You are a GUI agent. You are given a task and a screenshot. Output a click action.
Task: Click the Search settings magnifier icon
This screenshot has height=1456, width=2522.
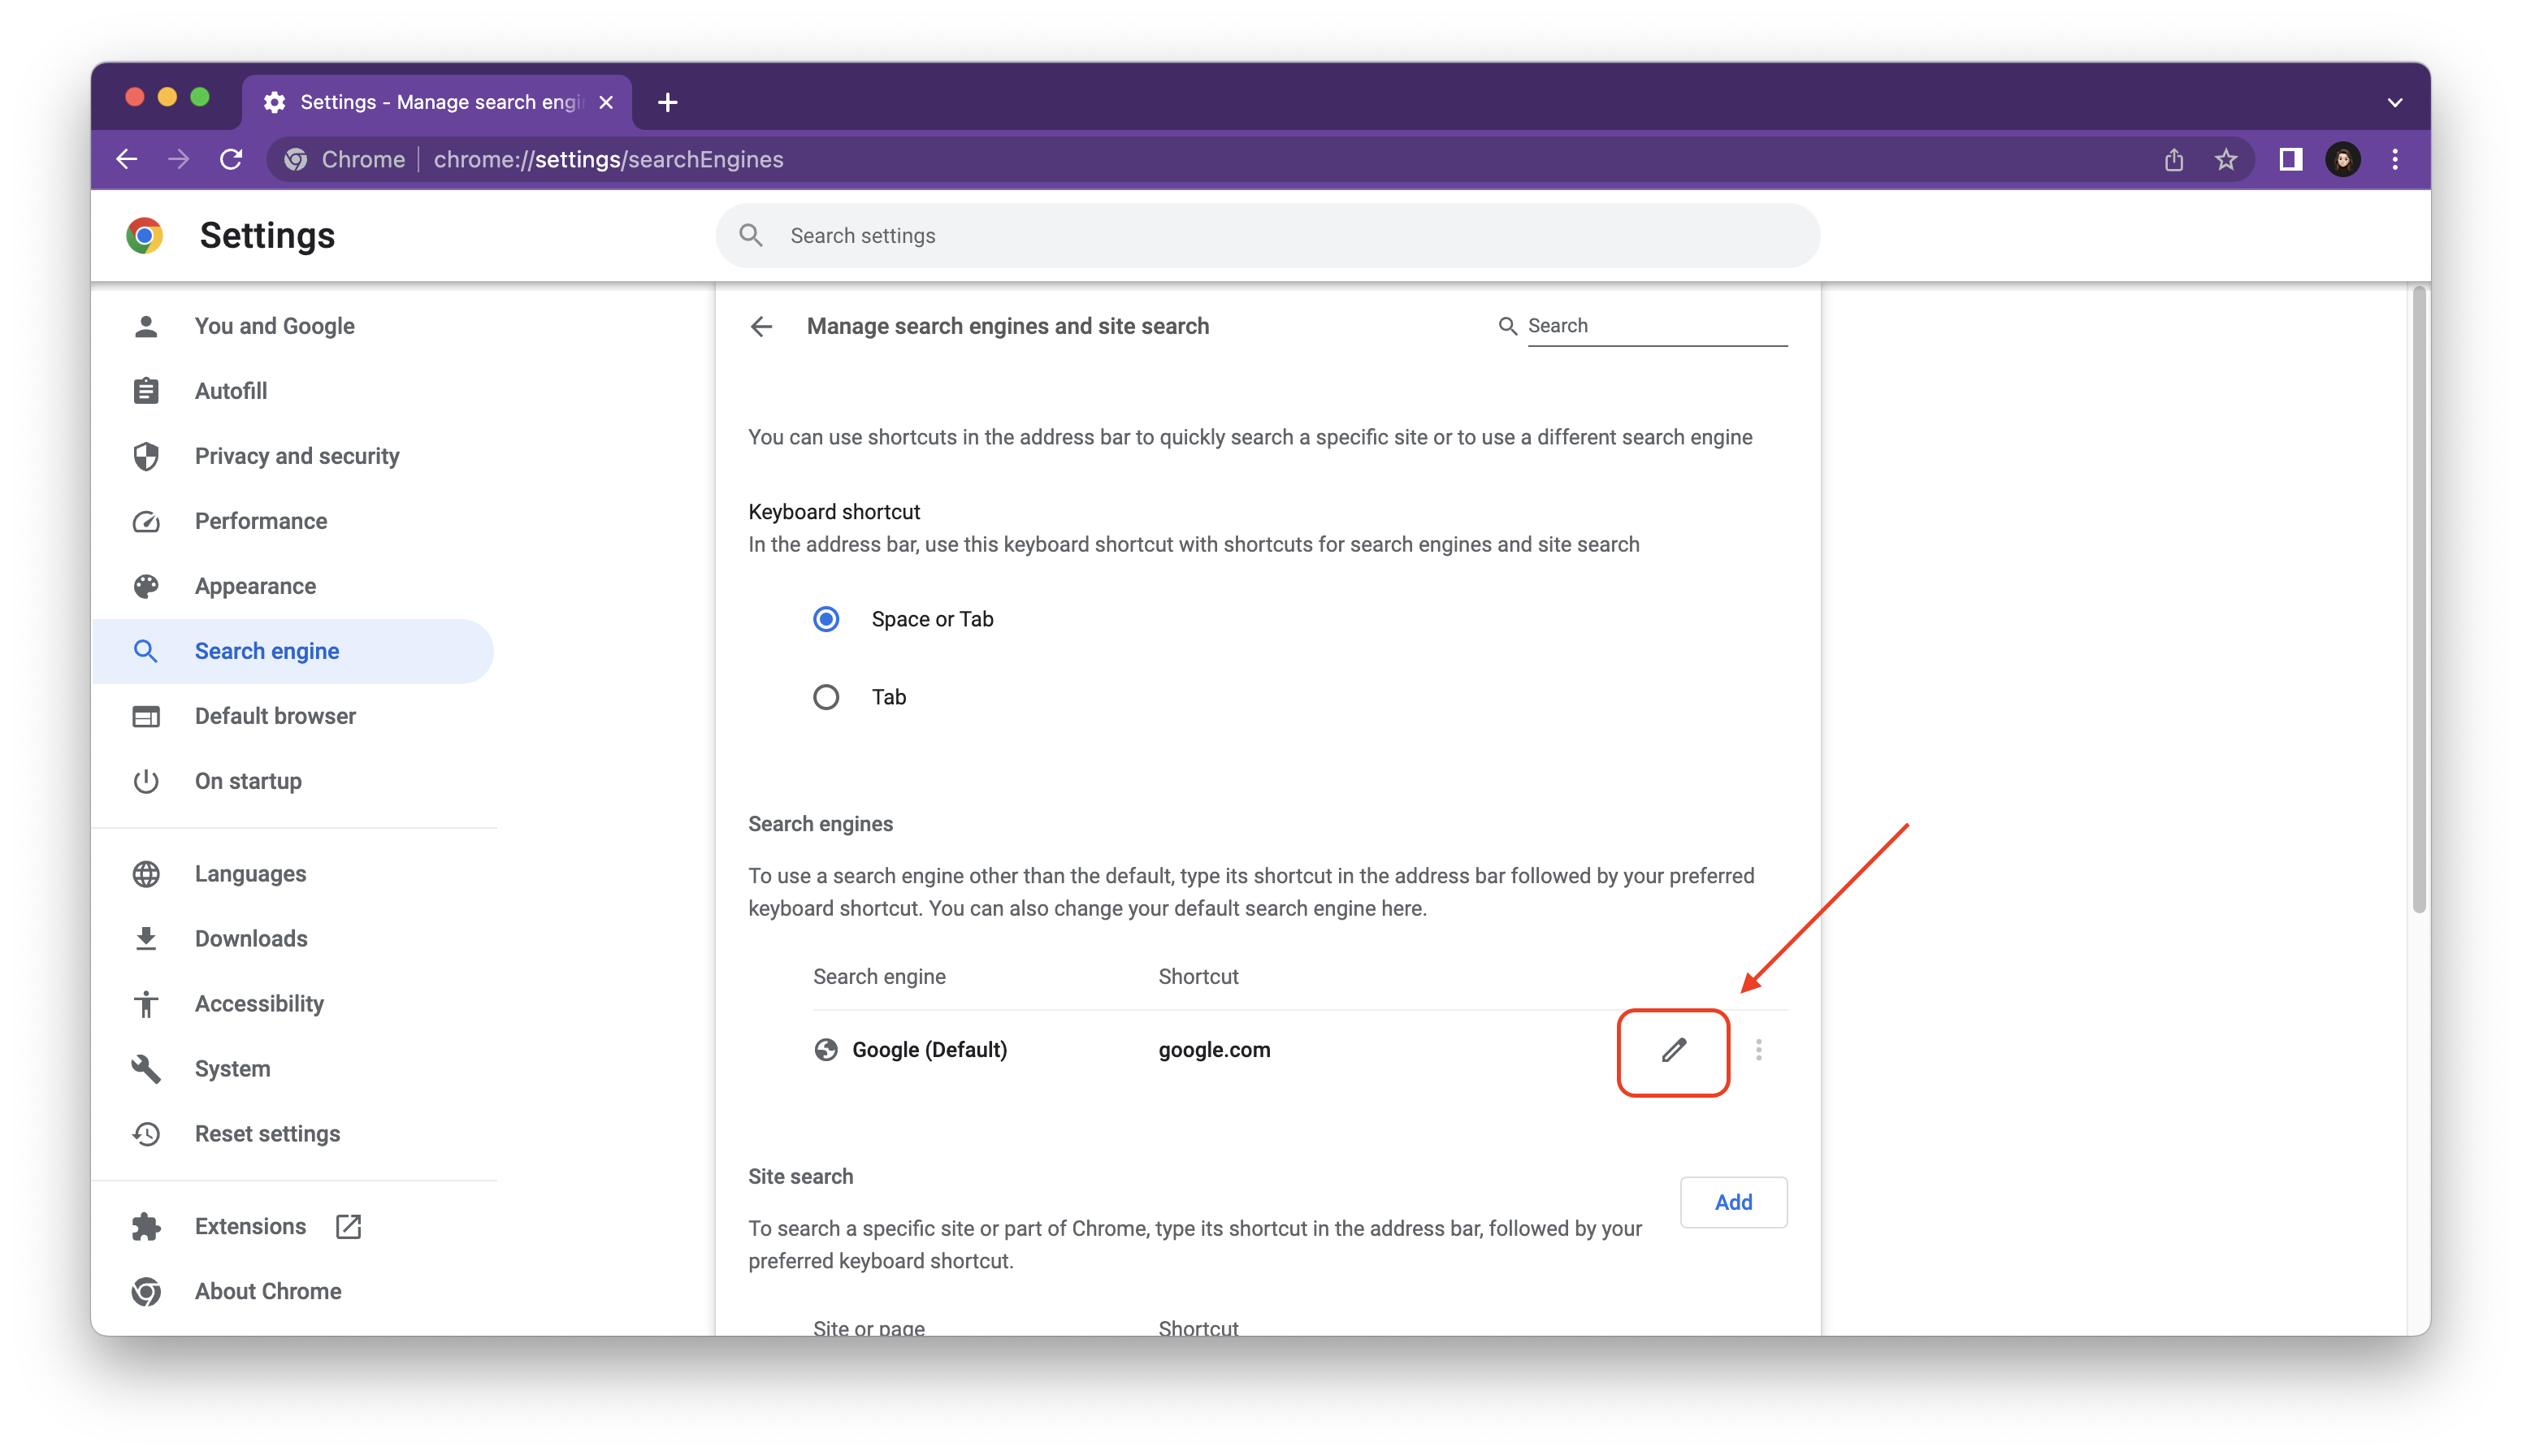(x=751, y=234)
